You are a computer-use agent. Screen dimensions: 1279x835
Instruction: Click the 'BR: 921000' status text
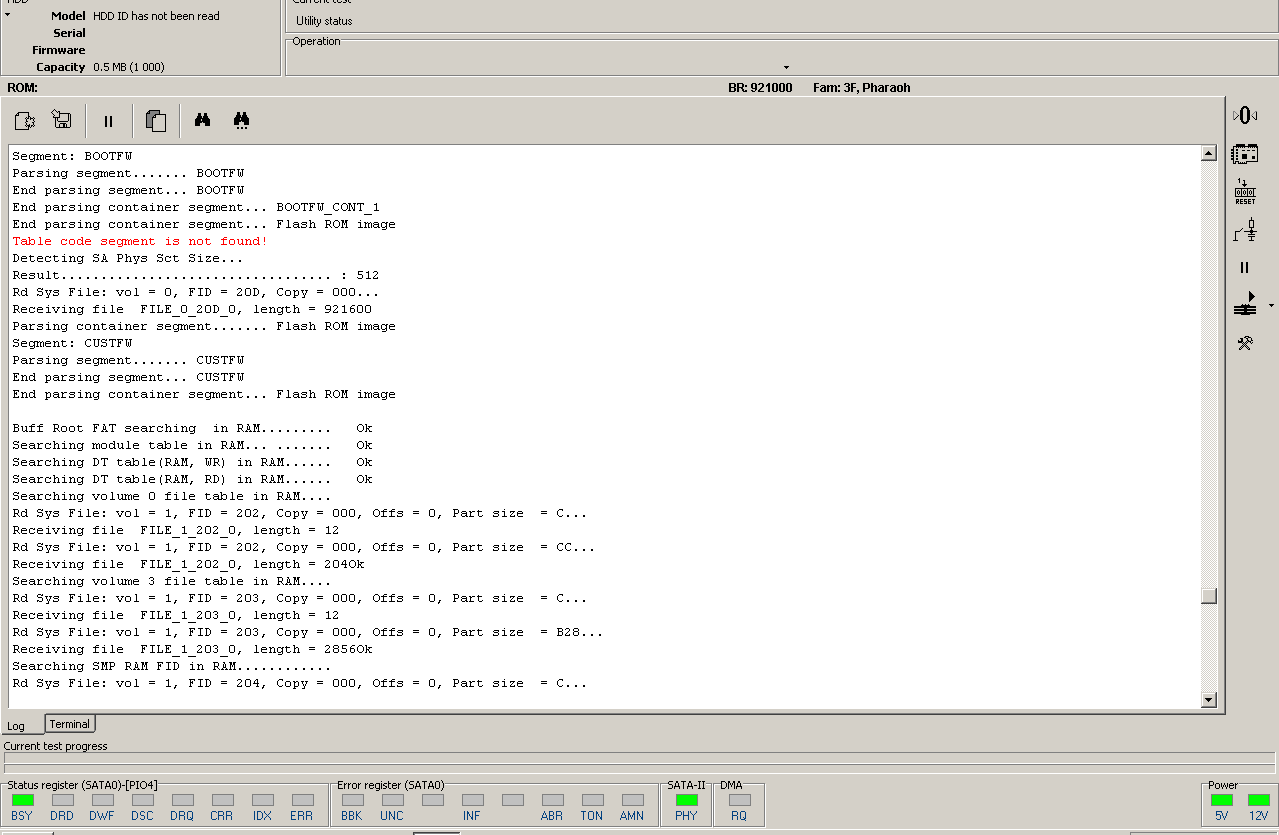click(x=760, y=88)
